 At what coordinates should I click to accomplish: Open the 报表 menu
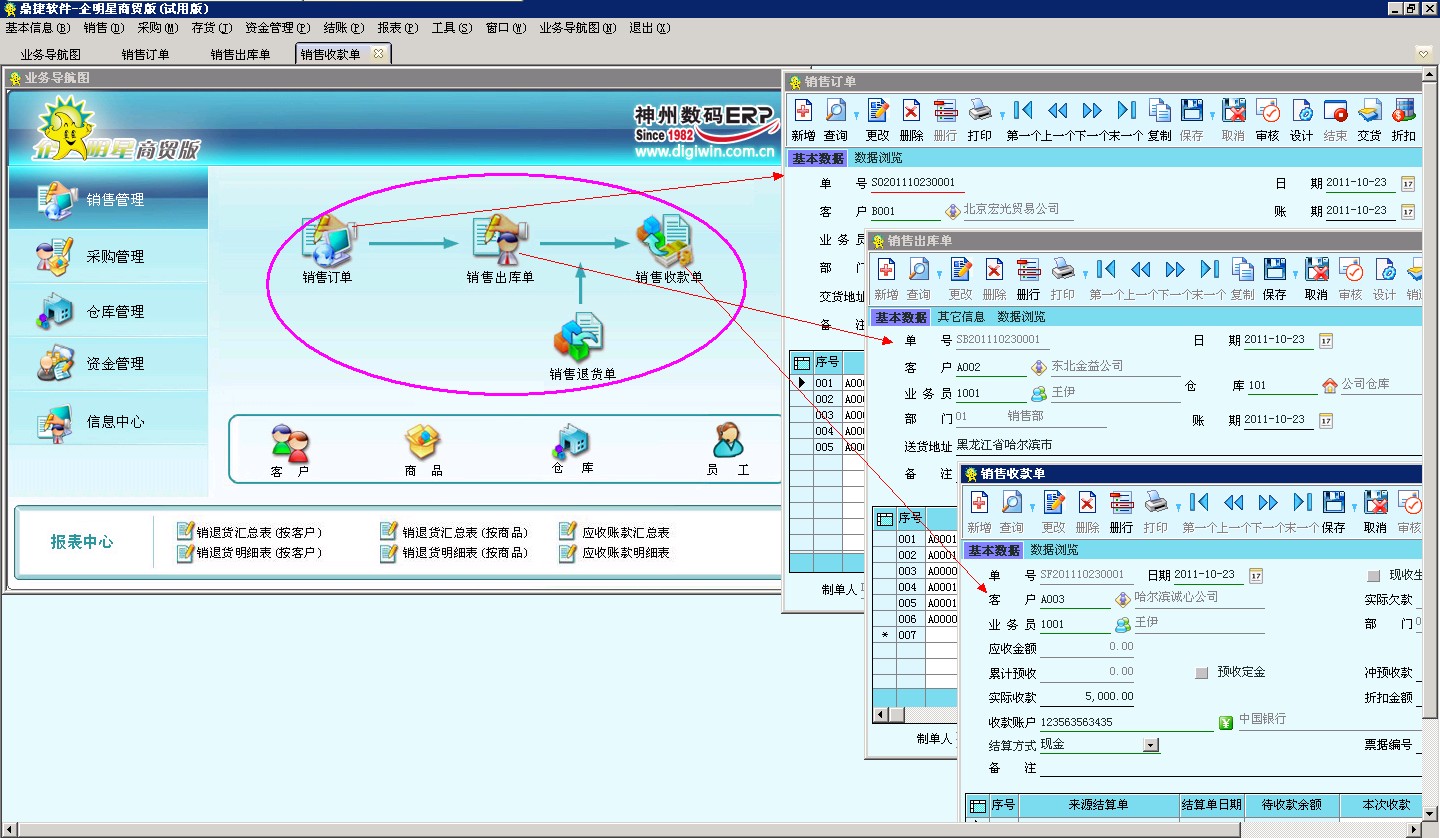pyautogui.click(x=397, y=28)
